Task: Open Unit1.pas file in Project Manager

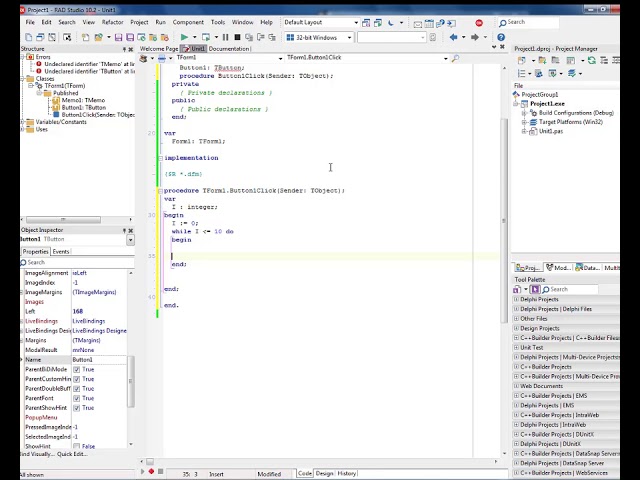Action: tap(551, 131)
